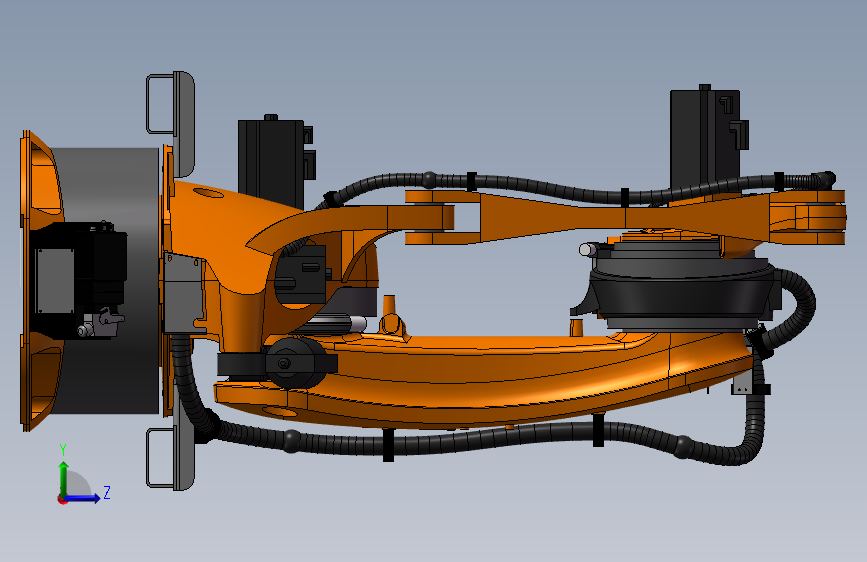Click the red origin dot of the triad
The width and height of the screenshot is (867, 562).
[x=61, y=499]
